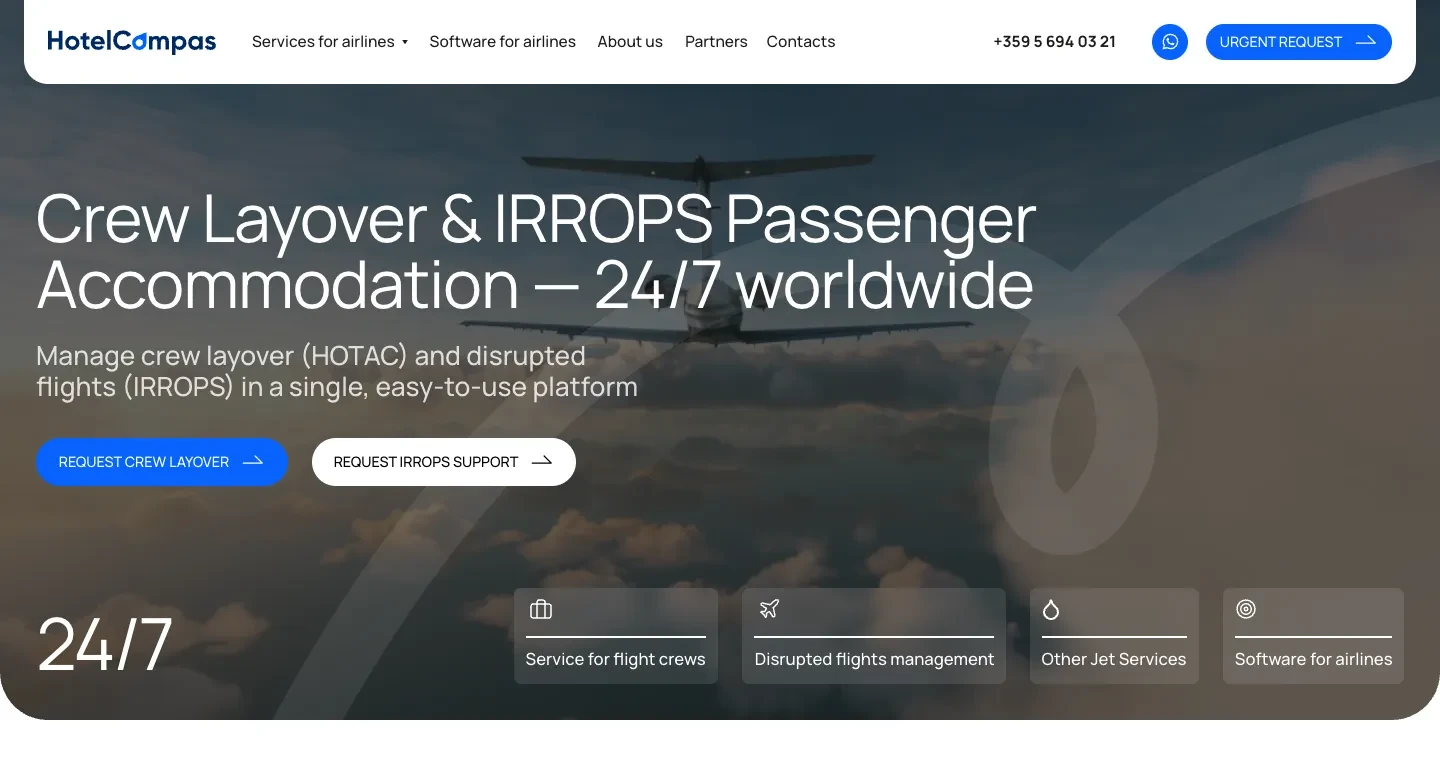Open Disrupted flights management card

[874, 636]
